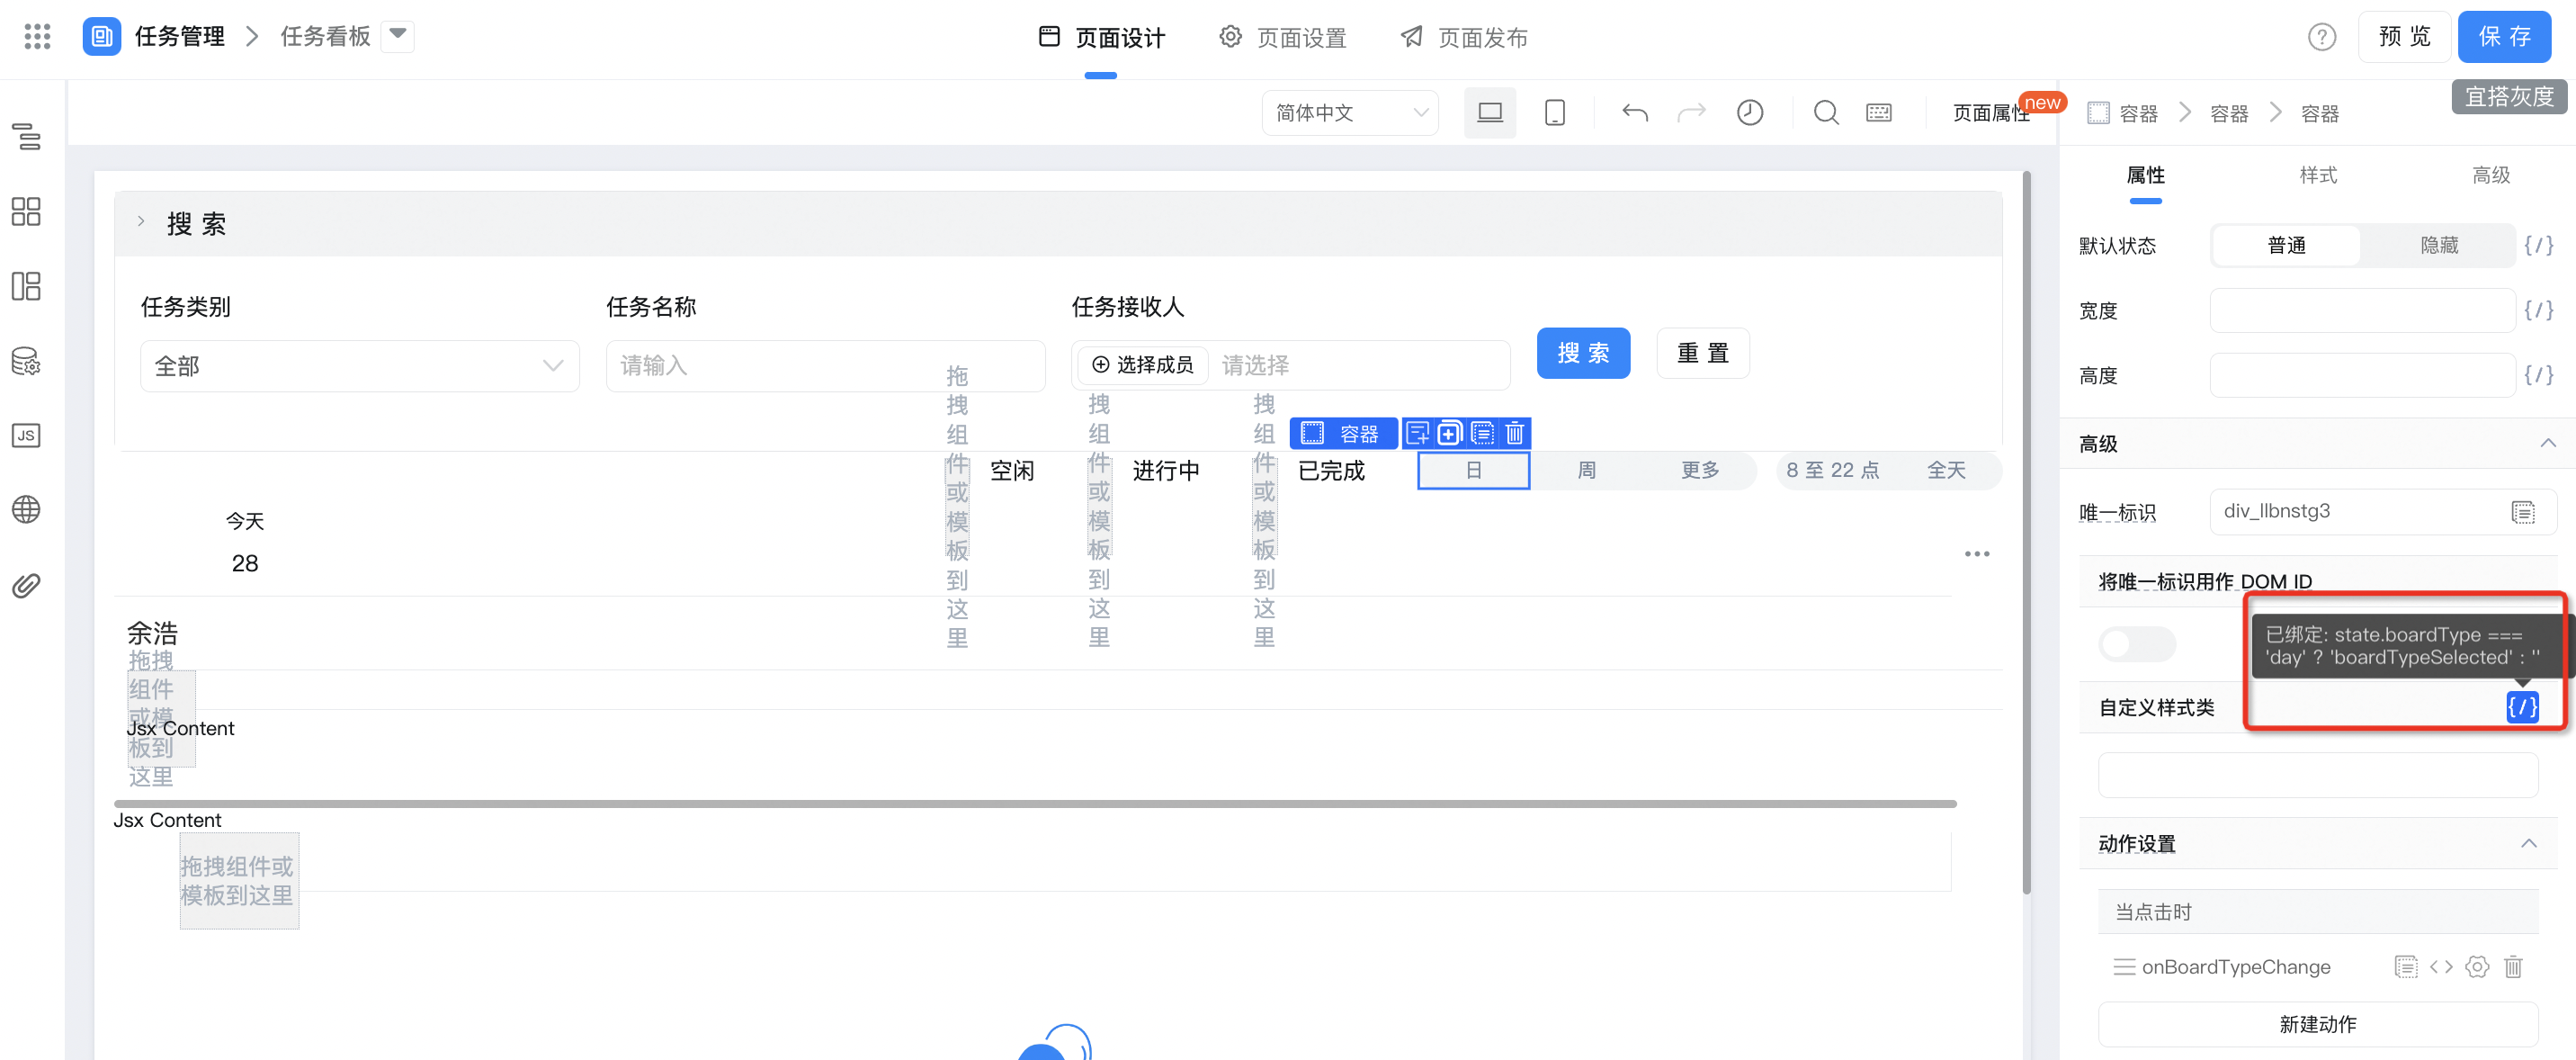Focus the 唯一标识 div_llbnstg3 field

click(2381, 512)
